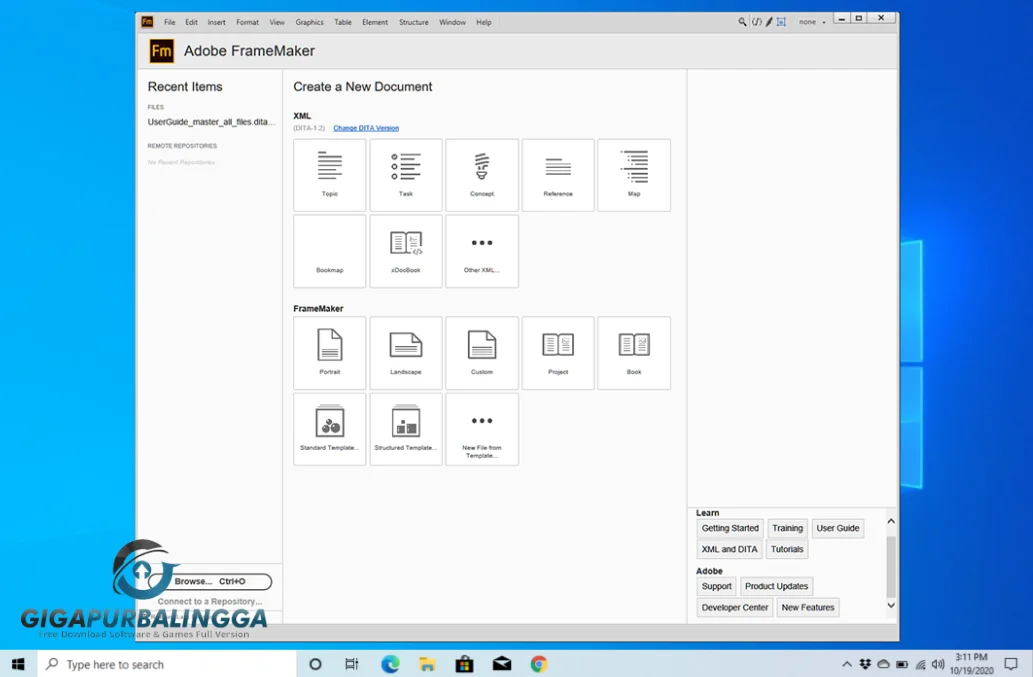The width and height of the screenshot is (1033, 677).
Task: Open the Help menu
Action: tap(484, 22)
